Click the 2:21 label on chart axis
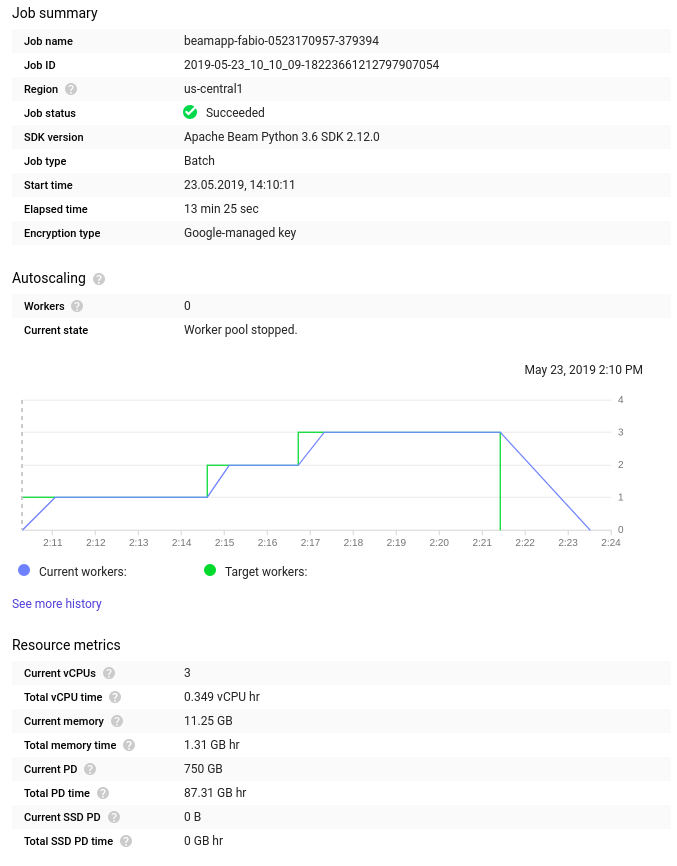Screen dimensions: 677x866 click(x=482, y=543)
